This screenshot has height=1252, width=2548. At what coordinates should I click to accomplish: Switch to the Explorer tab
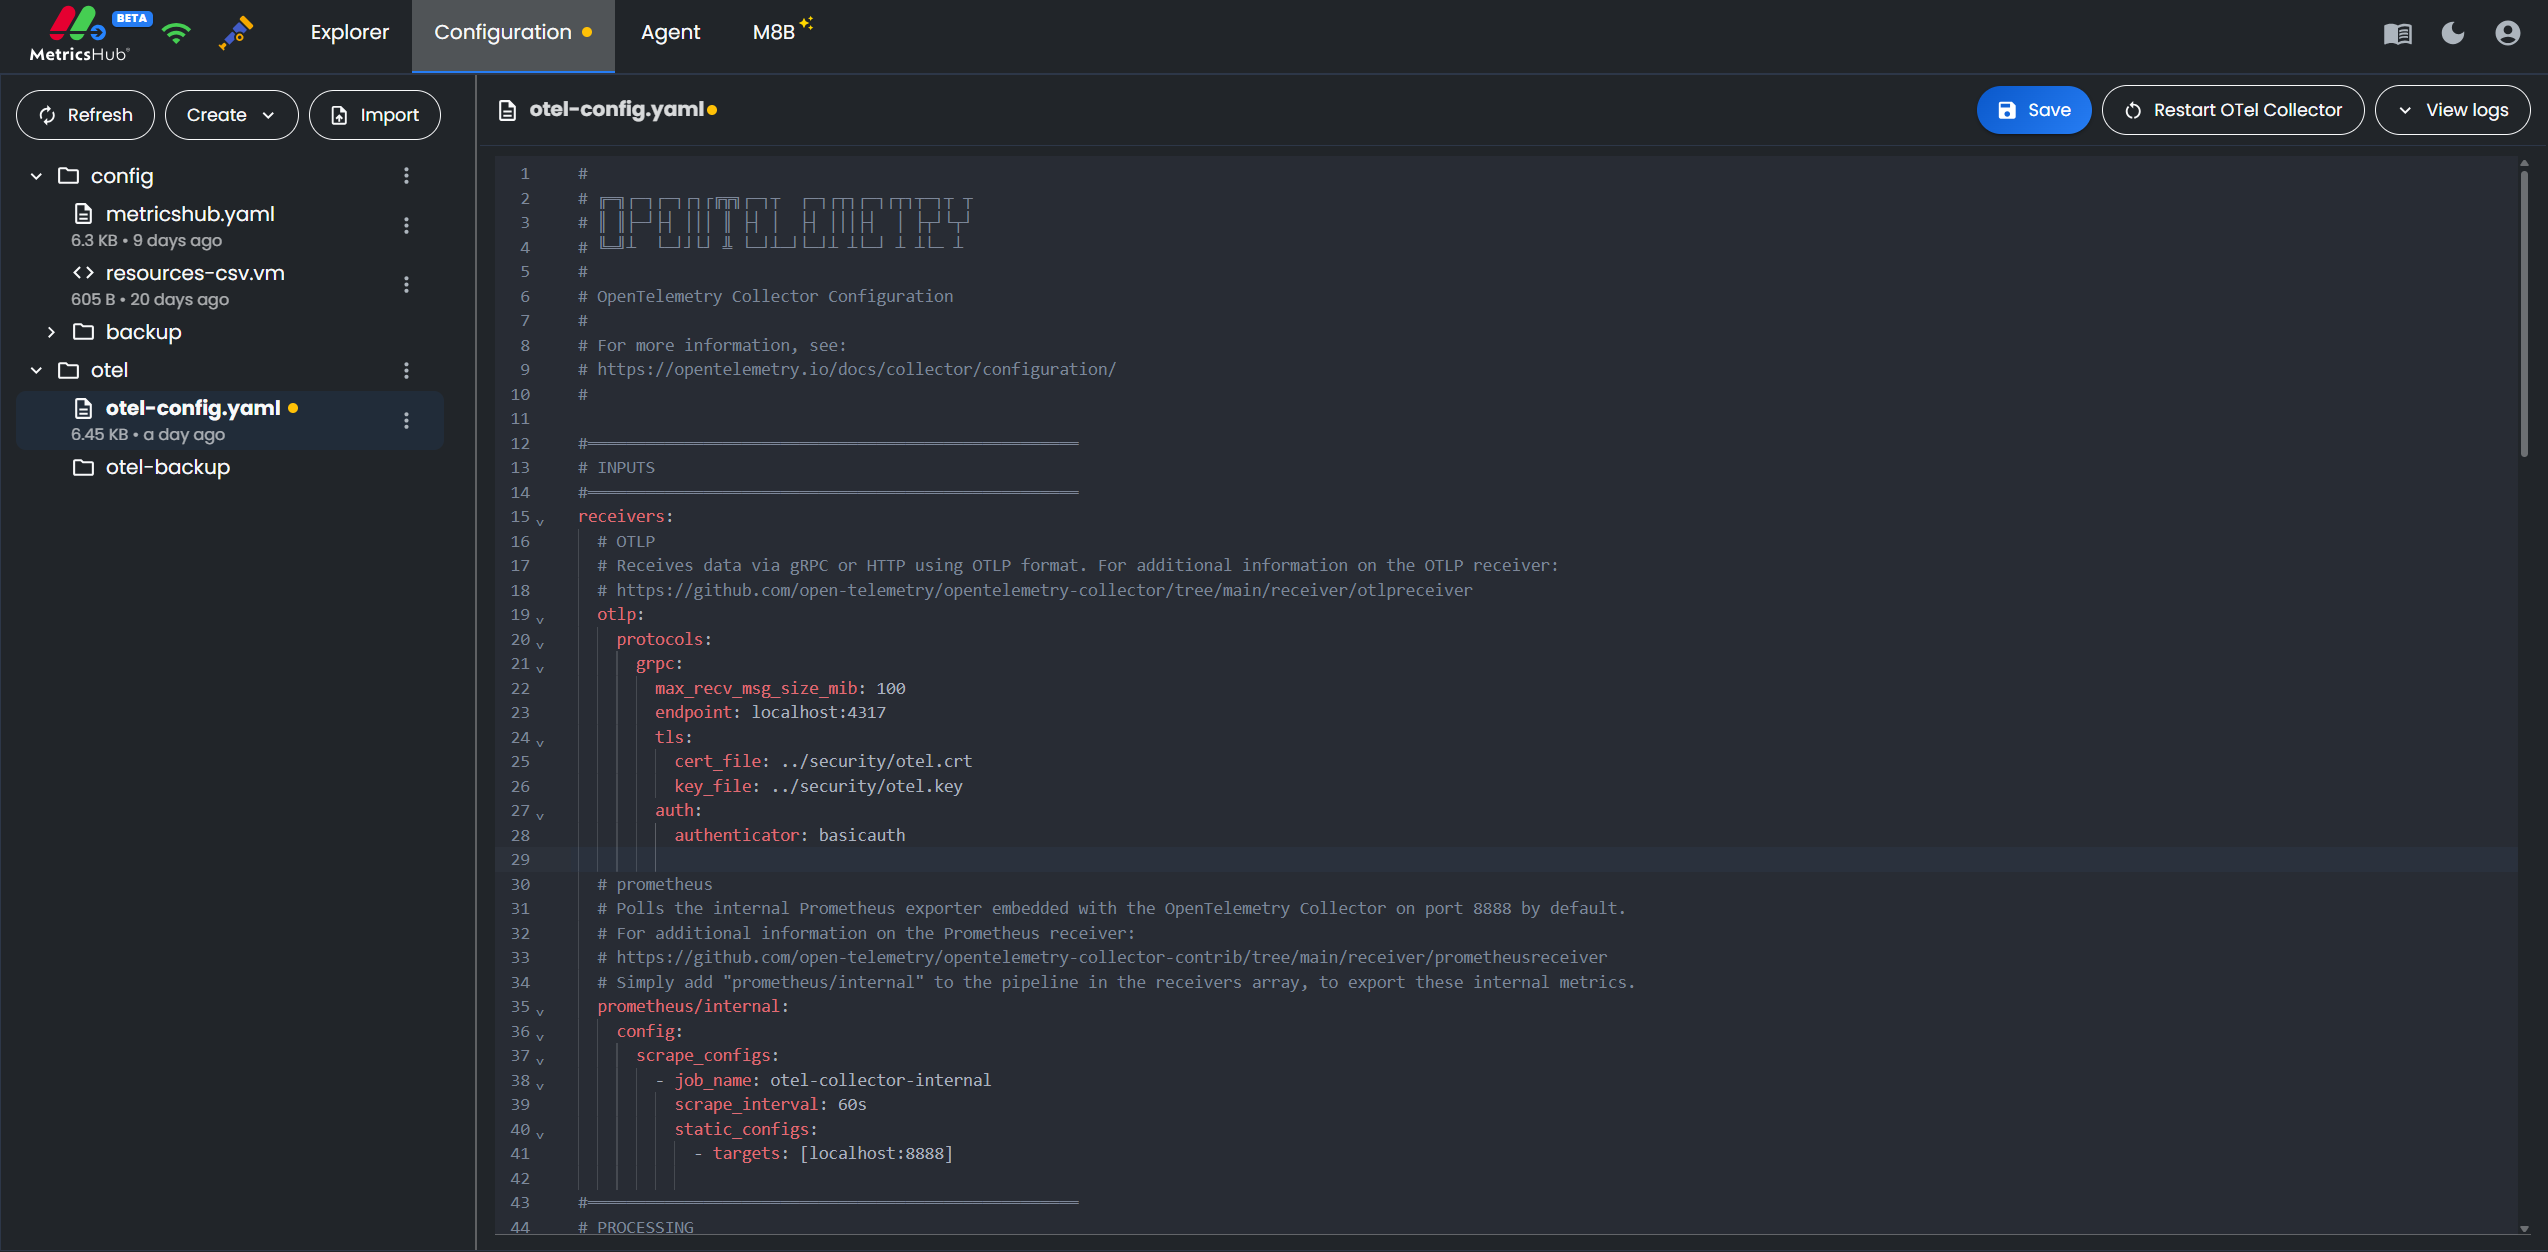click(349, 32)
